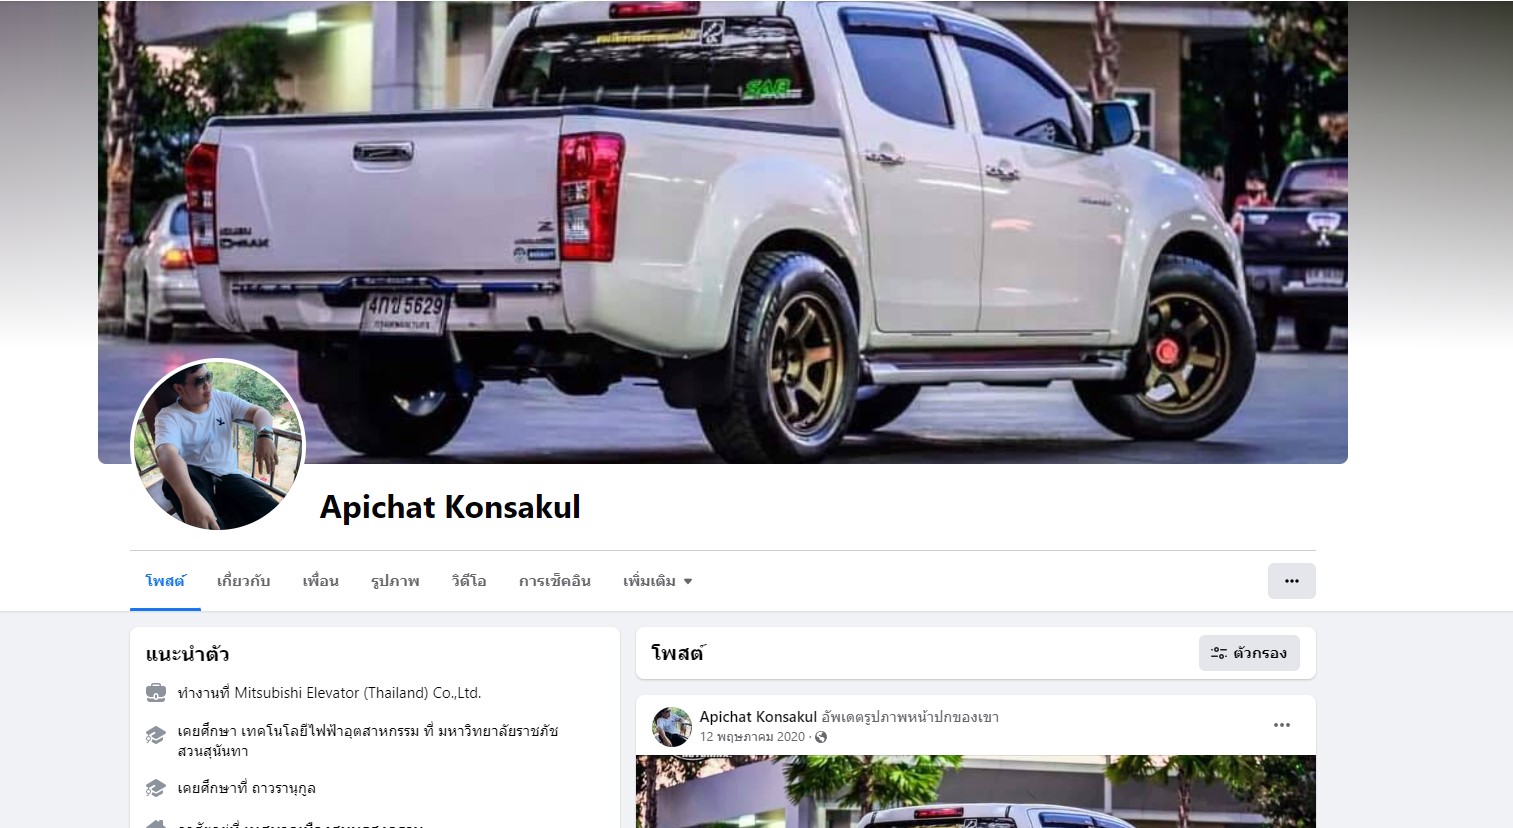1513x828 pixels.
Task: Go to the รูปภาพ tab
Action: [x=395, y=581]
